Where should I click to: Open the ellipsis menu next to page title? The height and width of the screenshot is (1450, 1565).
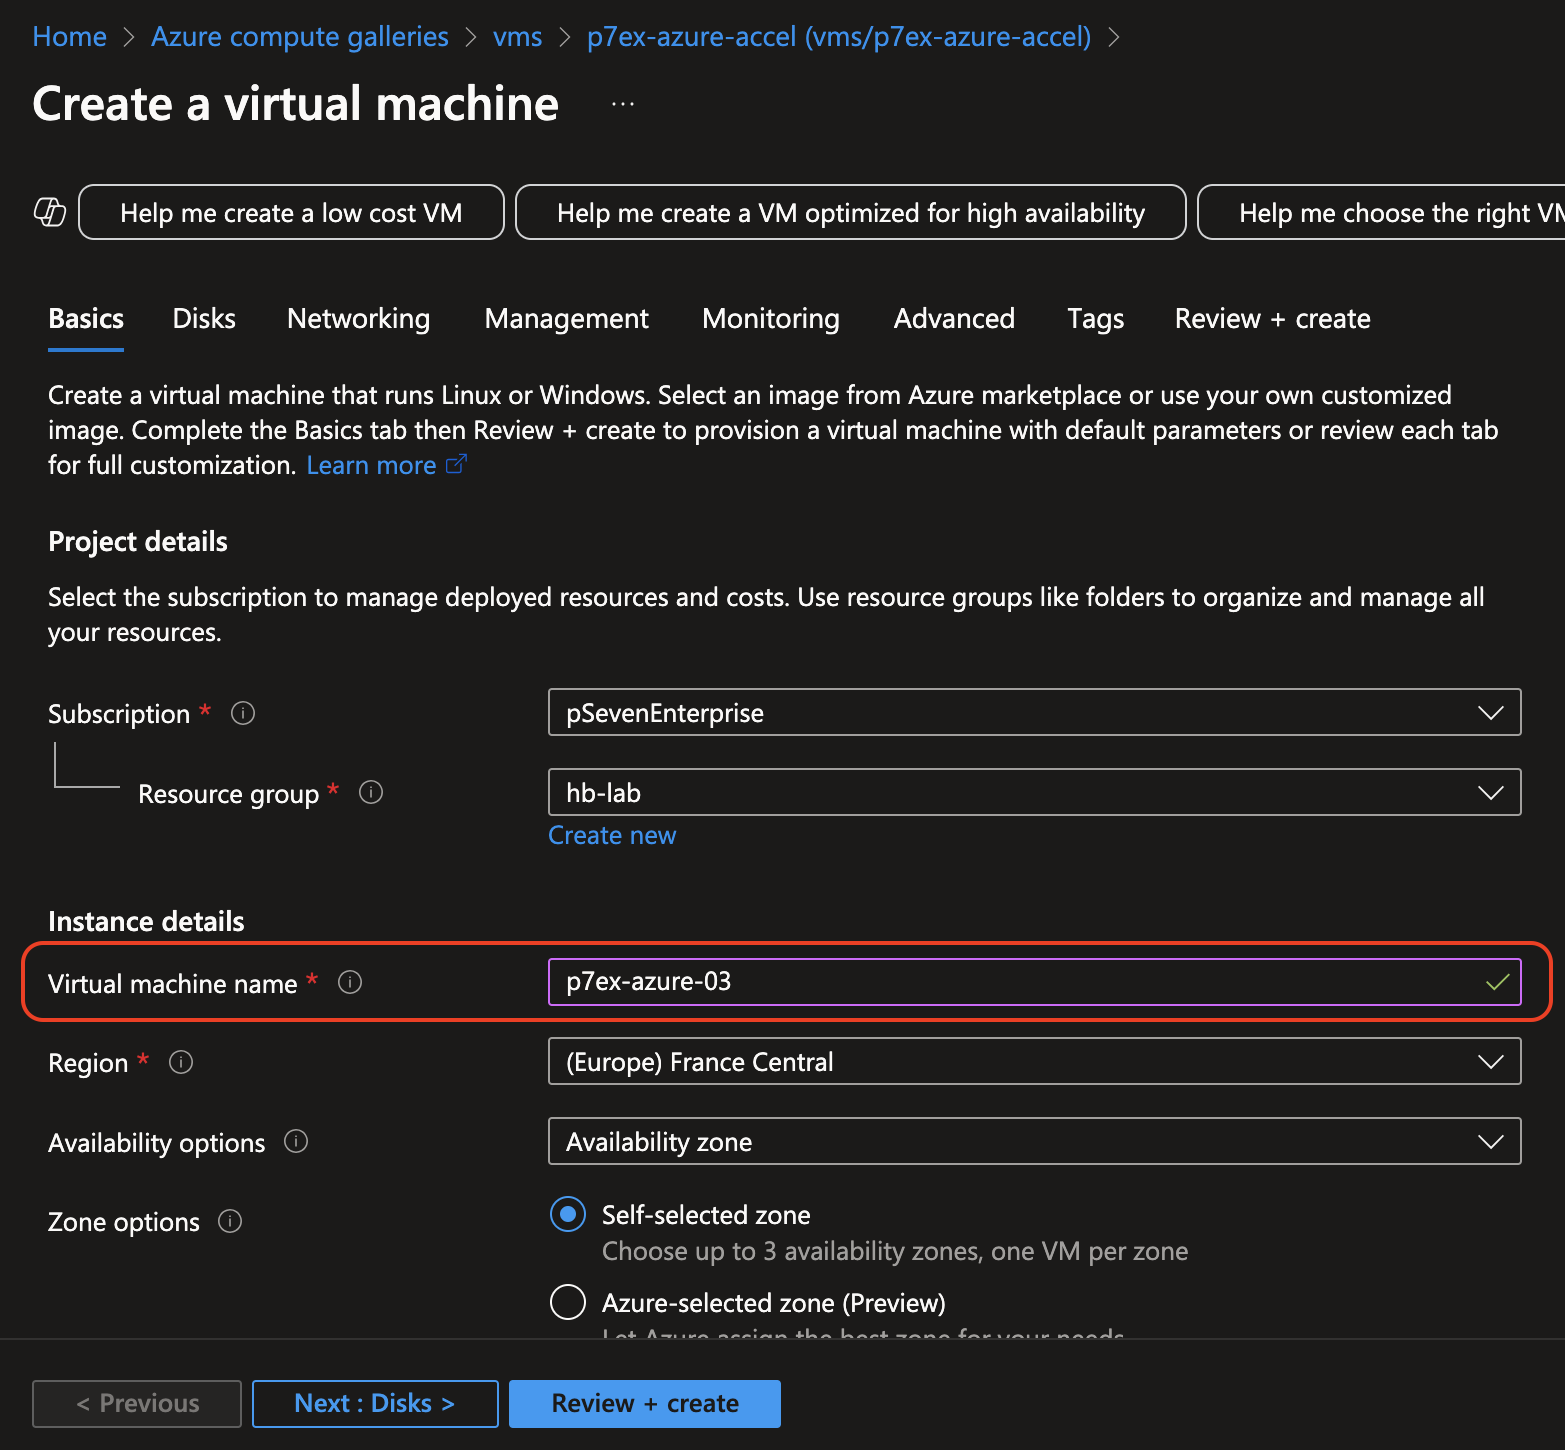[x=622, y=104]
